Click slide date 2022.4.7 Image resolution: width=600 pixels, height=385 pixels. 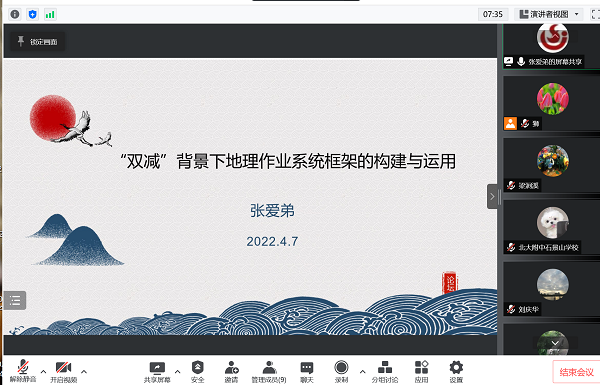272,241
